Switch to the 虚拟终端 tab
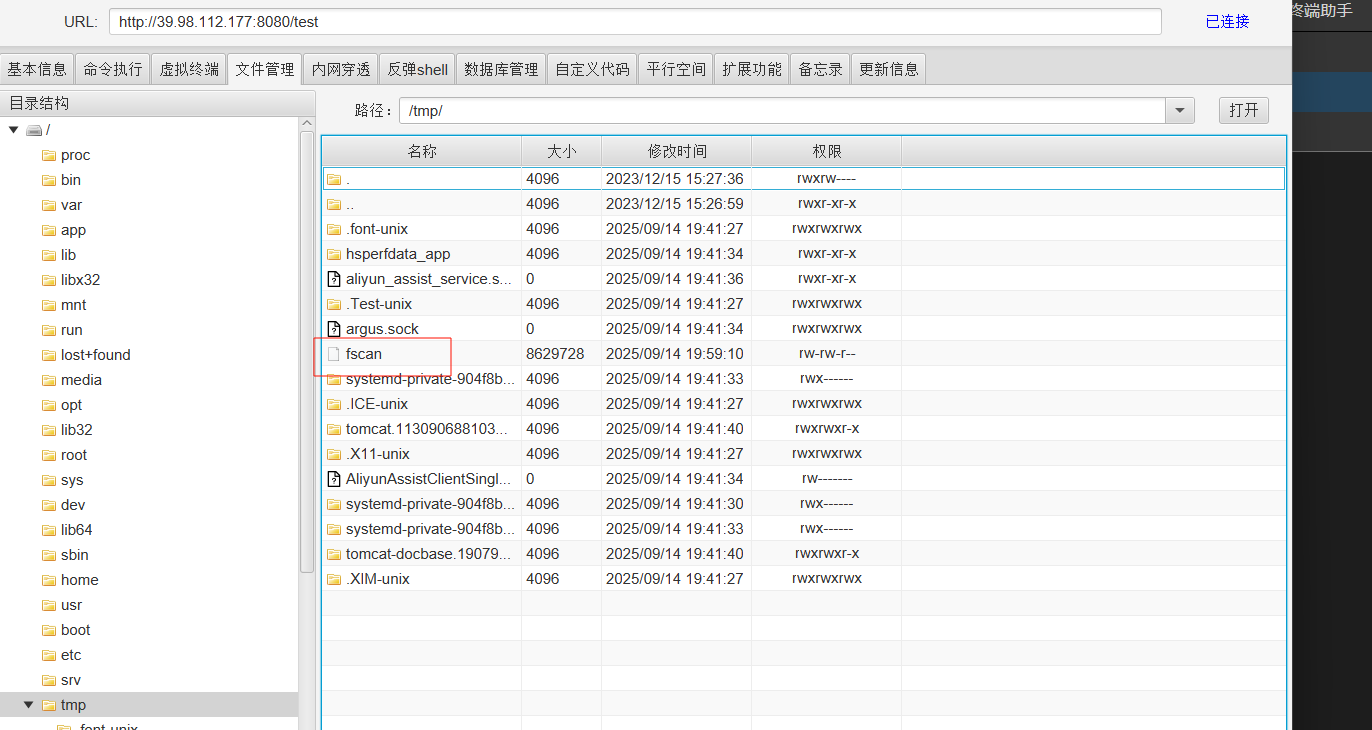The height and width of the screenshot is (730, 1372). pos(189,69)
